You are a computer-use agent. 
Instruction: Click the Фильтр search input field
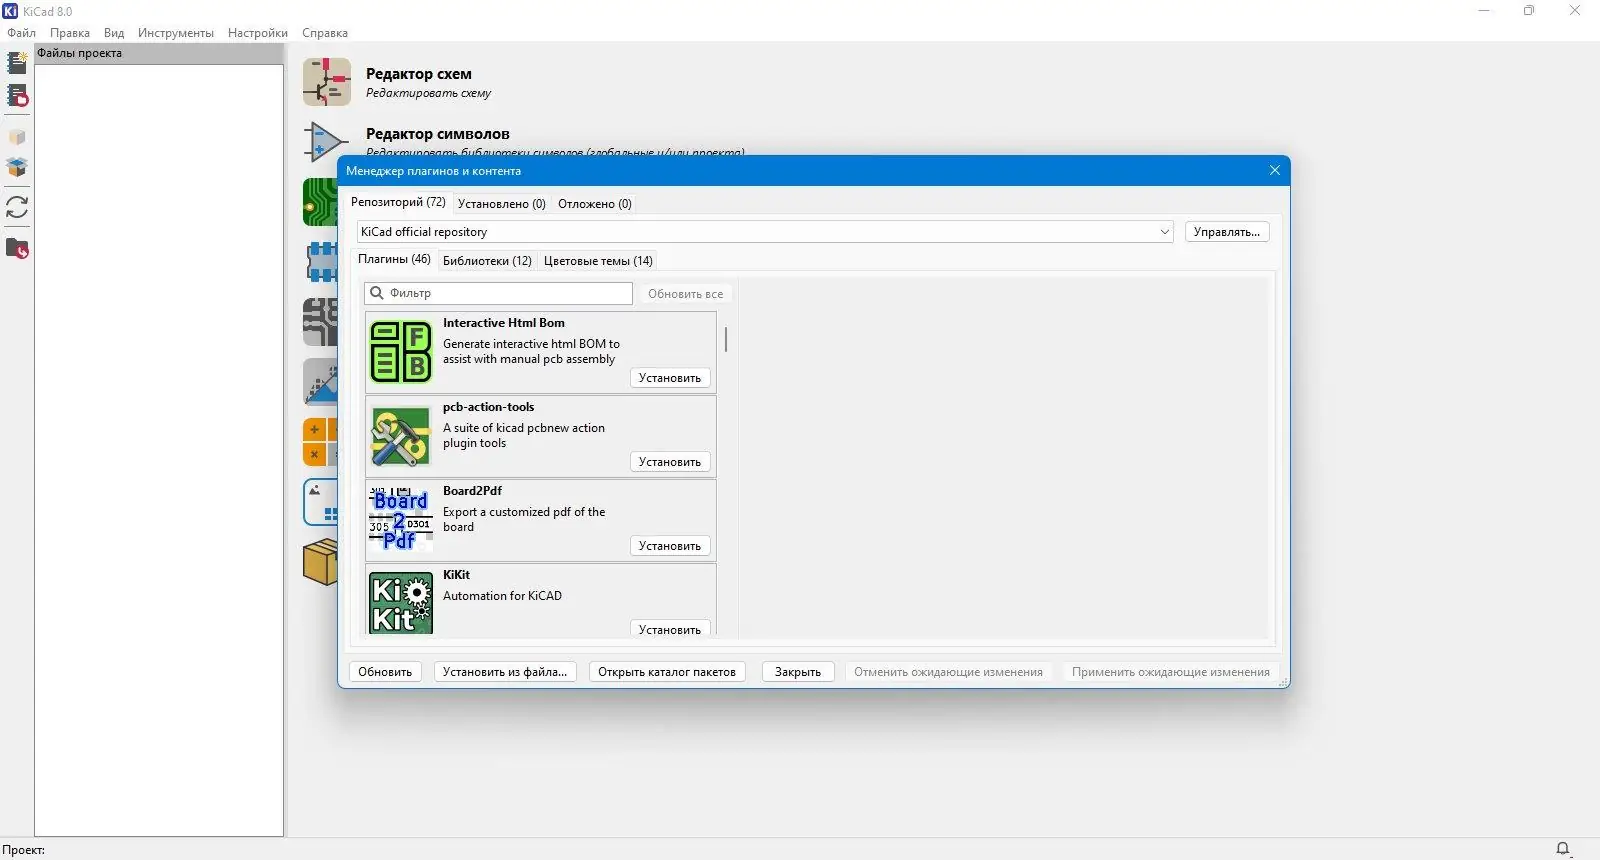[x=499, y=293]
